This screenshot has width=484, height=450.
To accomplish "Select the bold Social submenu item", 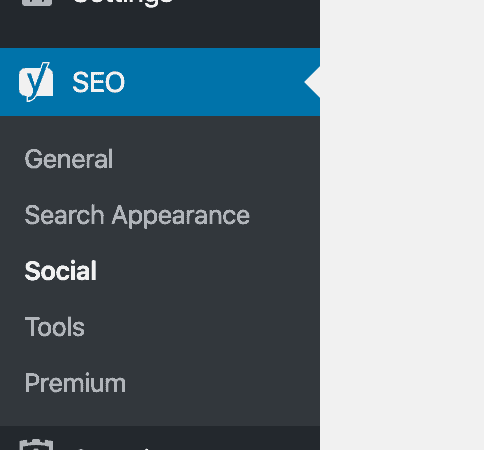I will click(x=61, y=271).
